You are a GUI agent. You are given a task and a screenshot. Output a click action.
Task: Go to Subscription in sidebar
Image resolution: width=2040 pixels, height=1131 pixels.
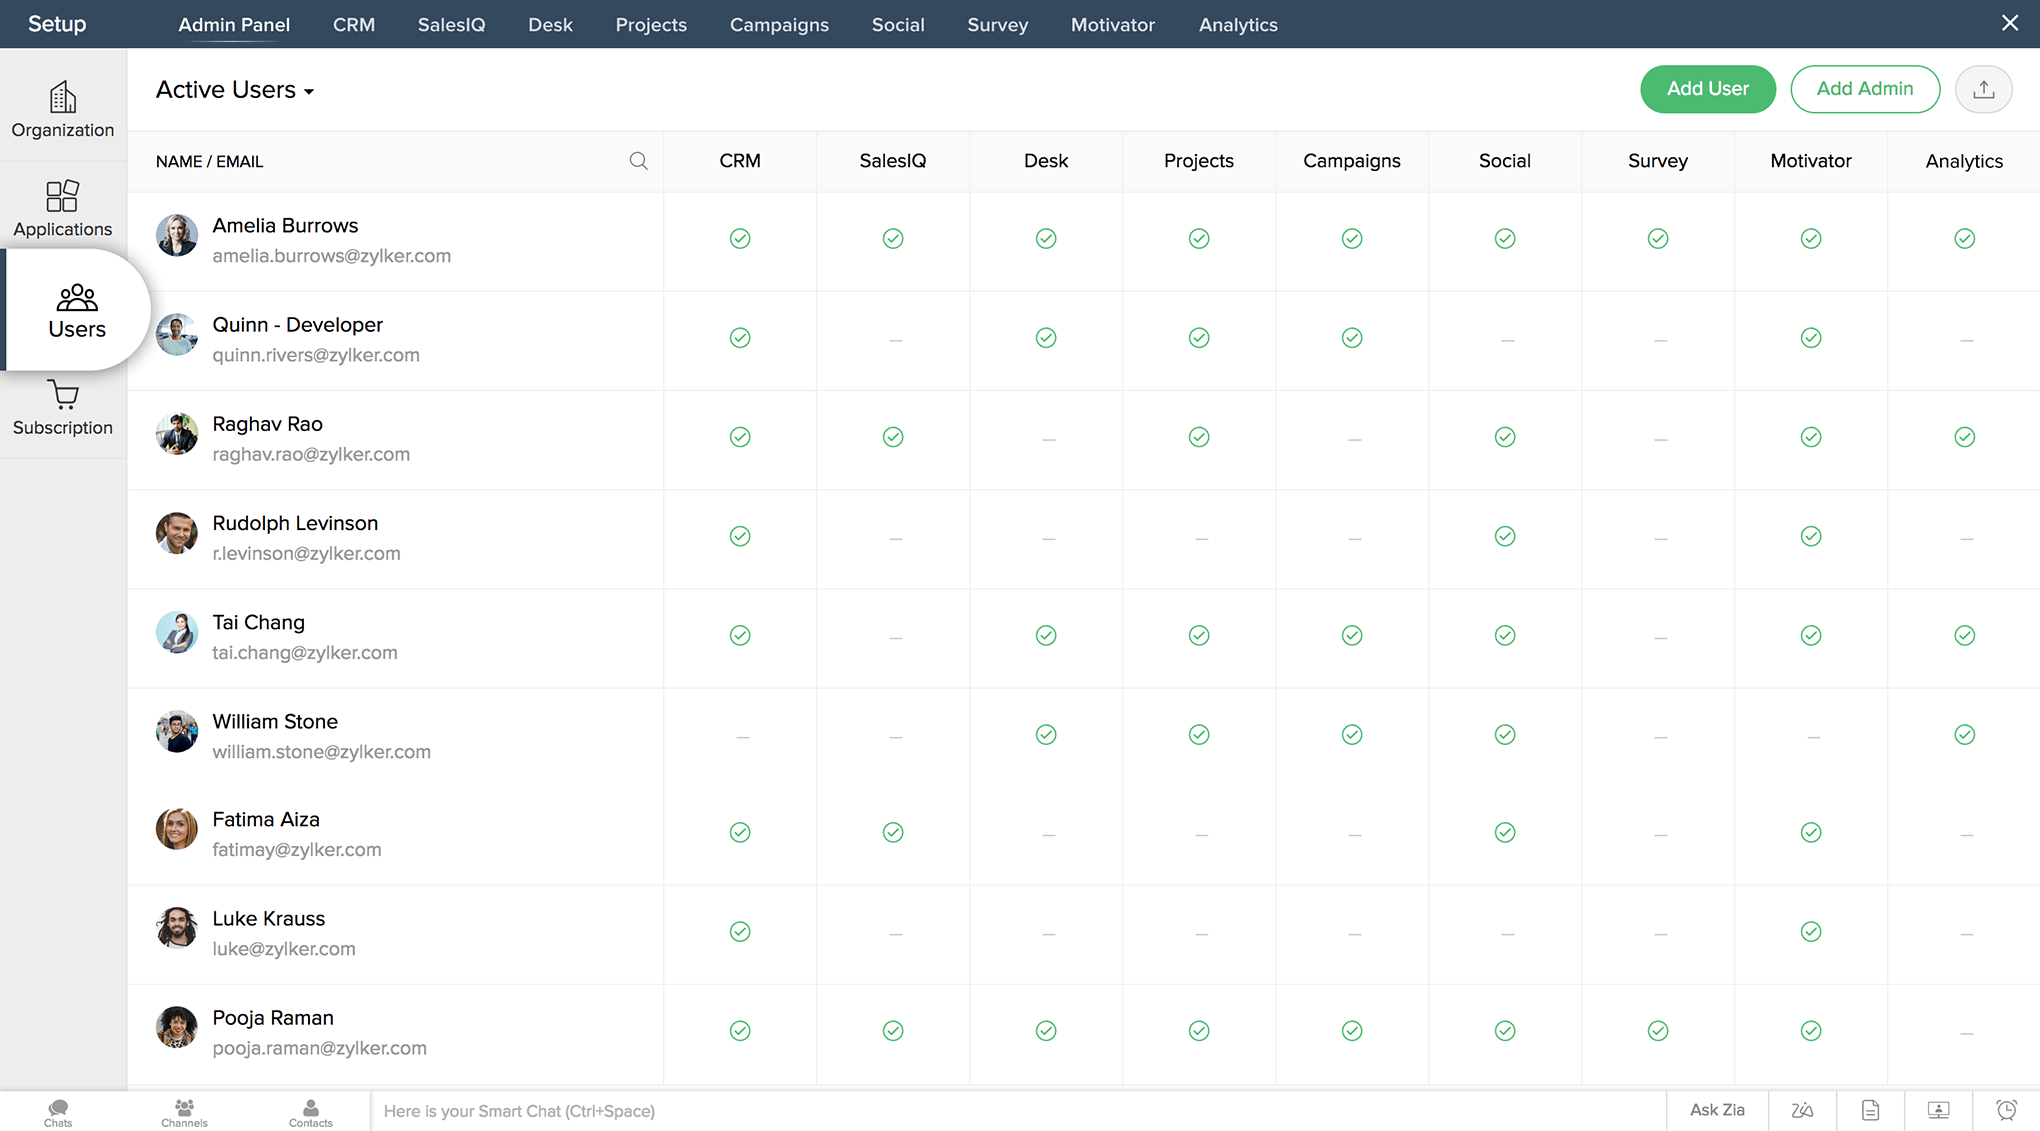[62, 408]
